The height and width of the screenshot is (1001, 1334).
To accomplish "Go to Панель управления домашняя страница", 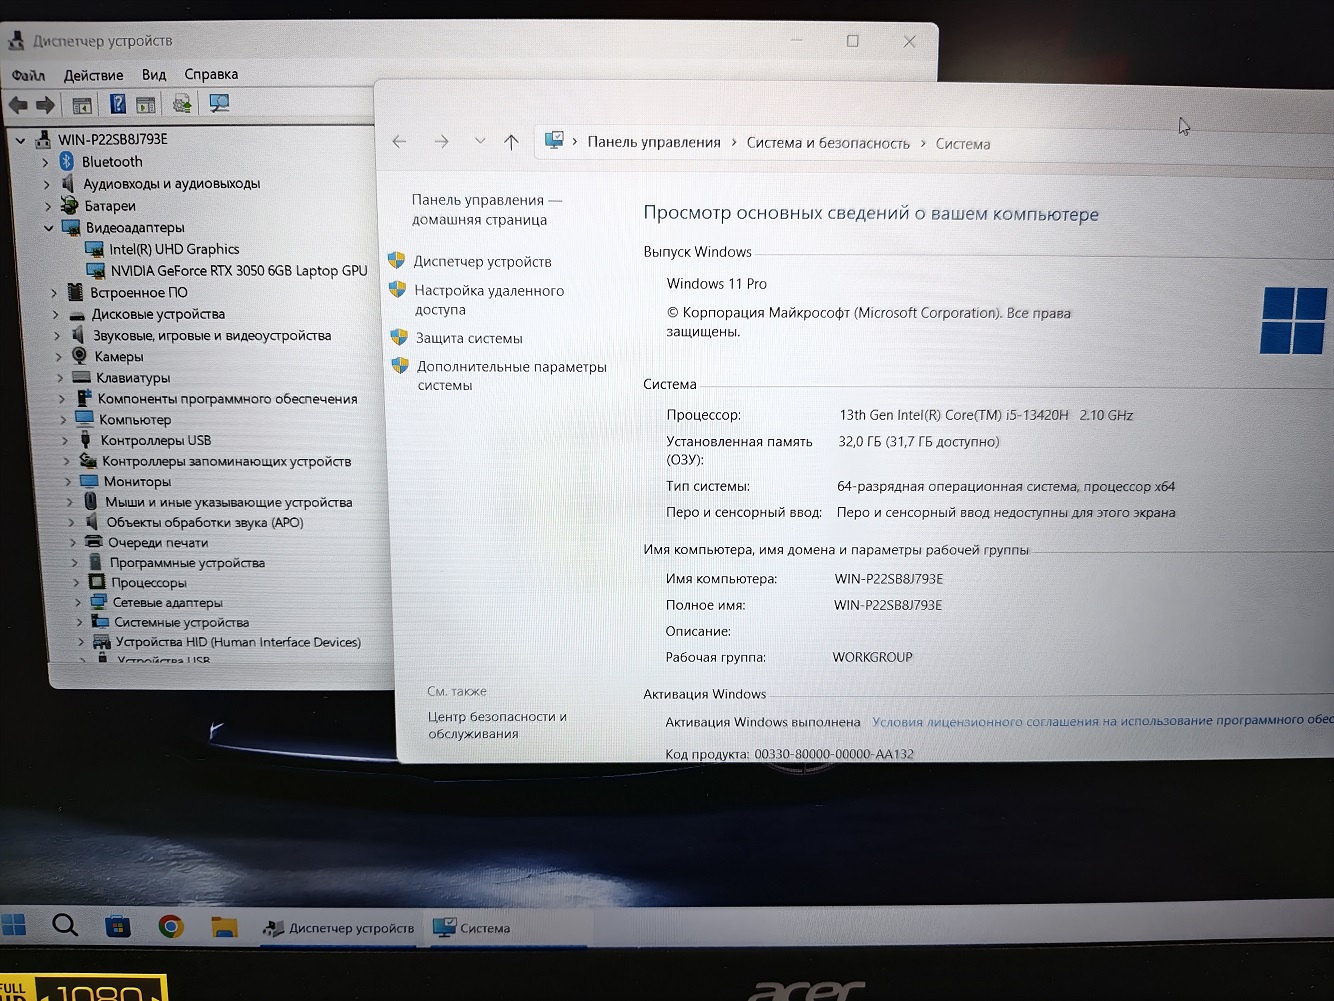I will point(486,210).
